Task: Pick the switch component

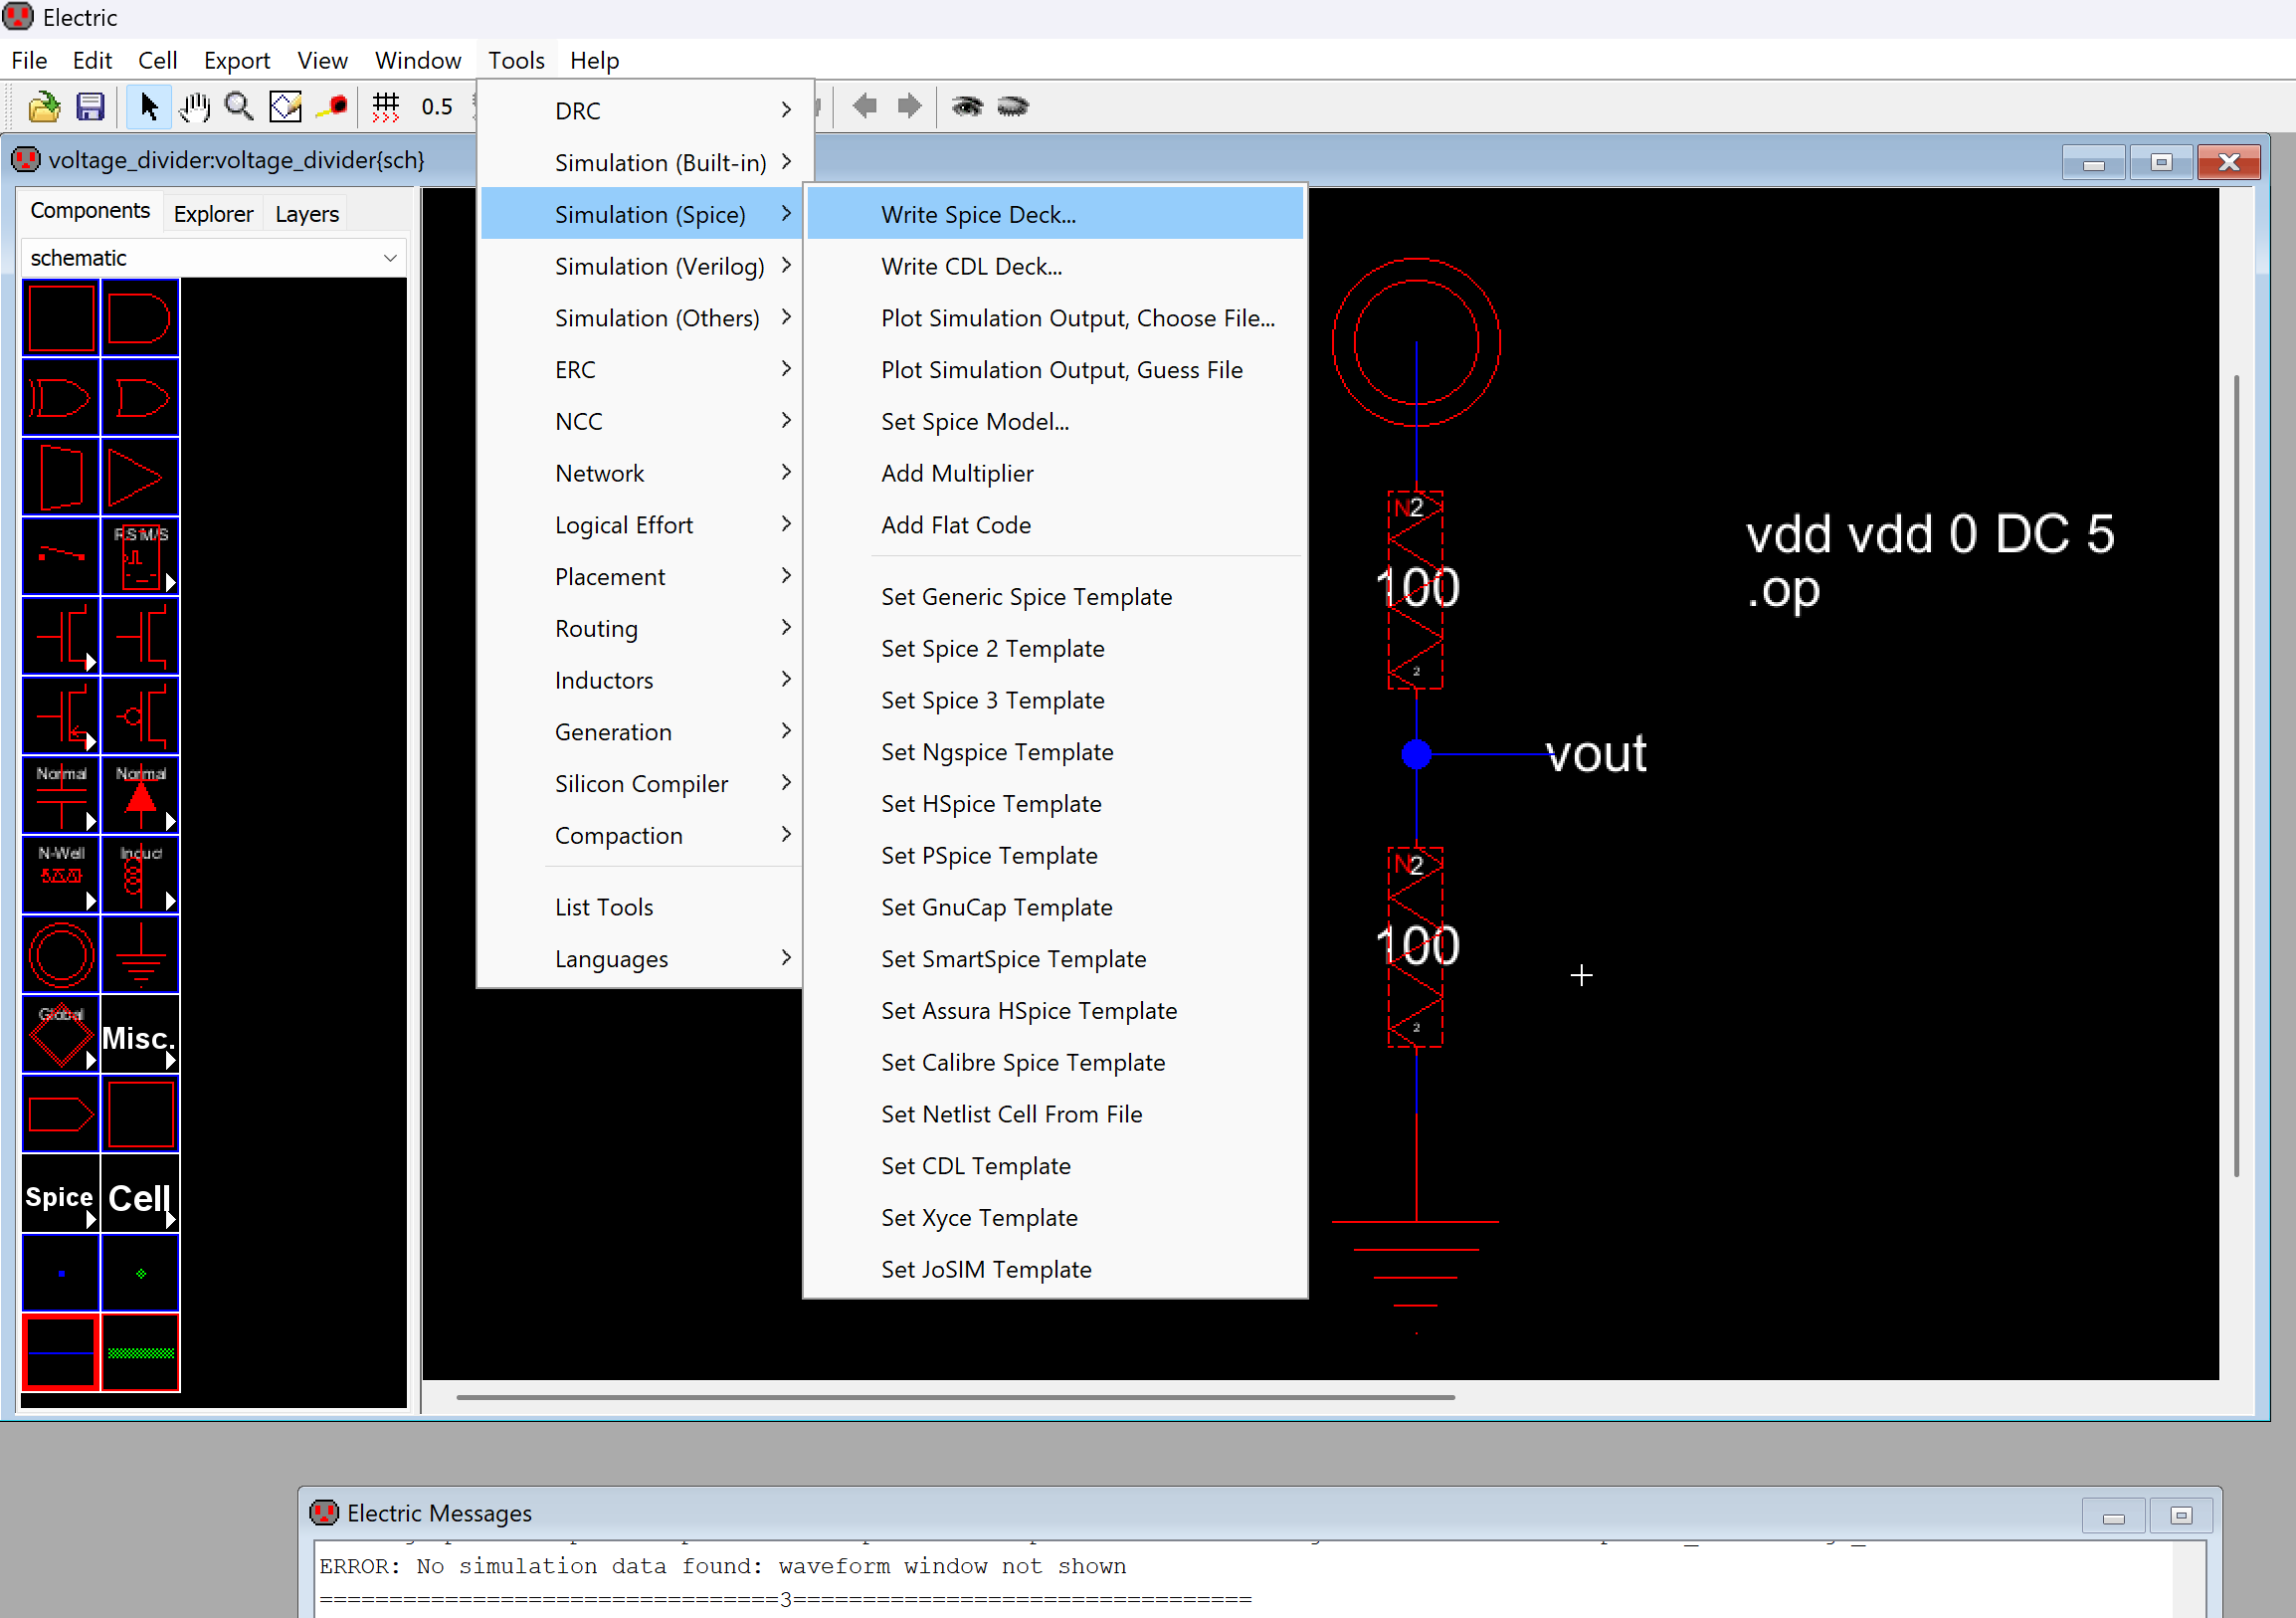Action: [60, 556]
